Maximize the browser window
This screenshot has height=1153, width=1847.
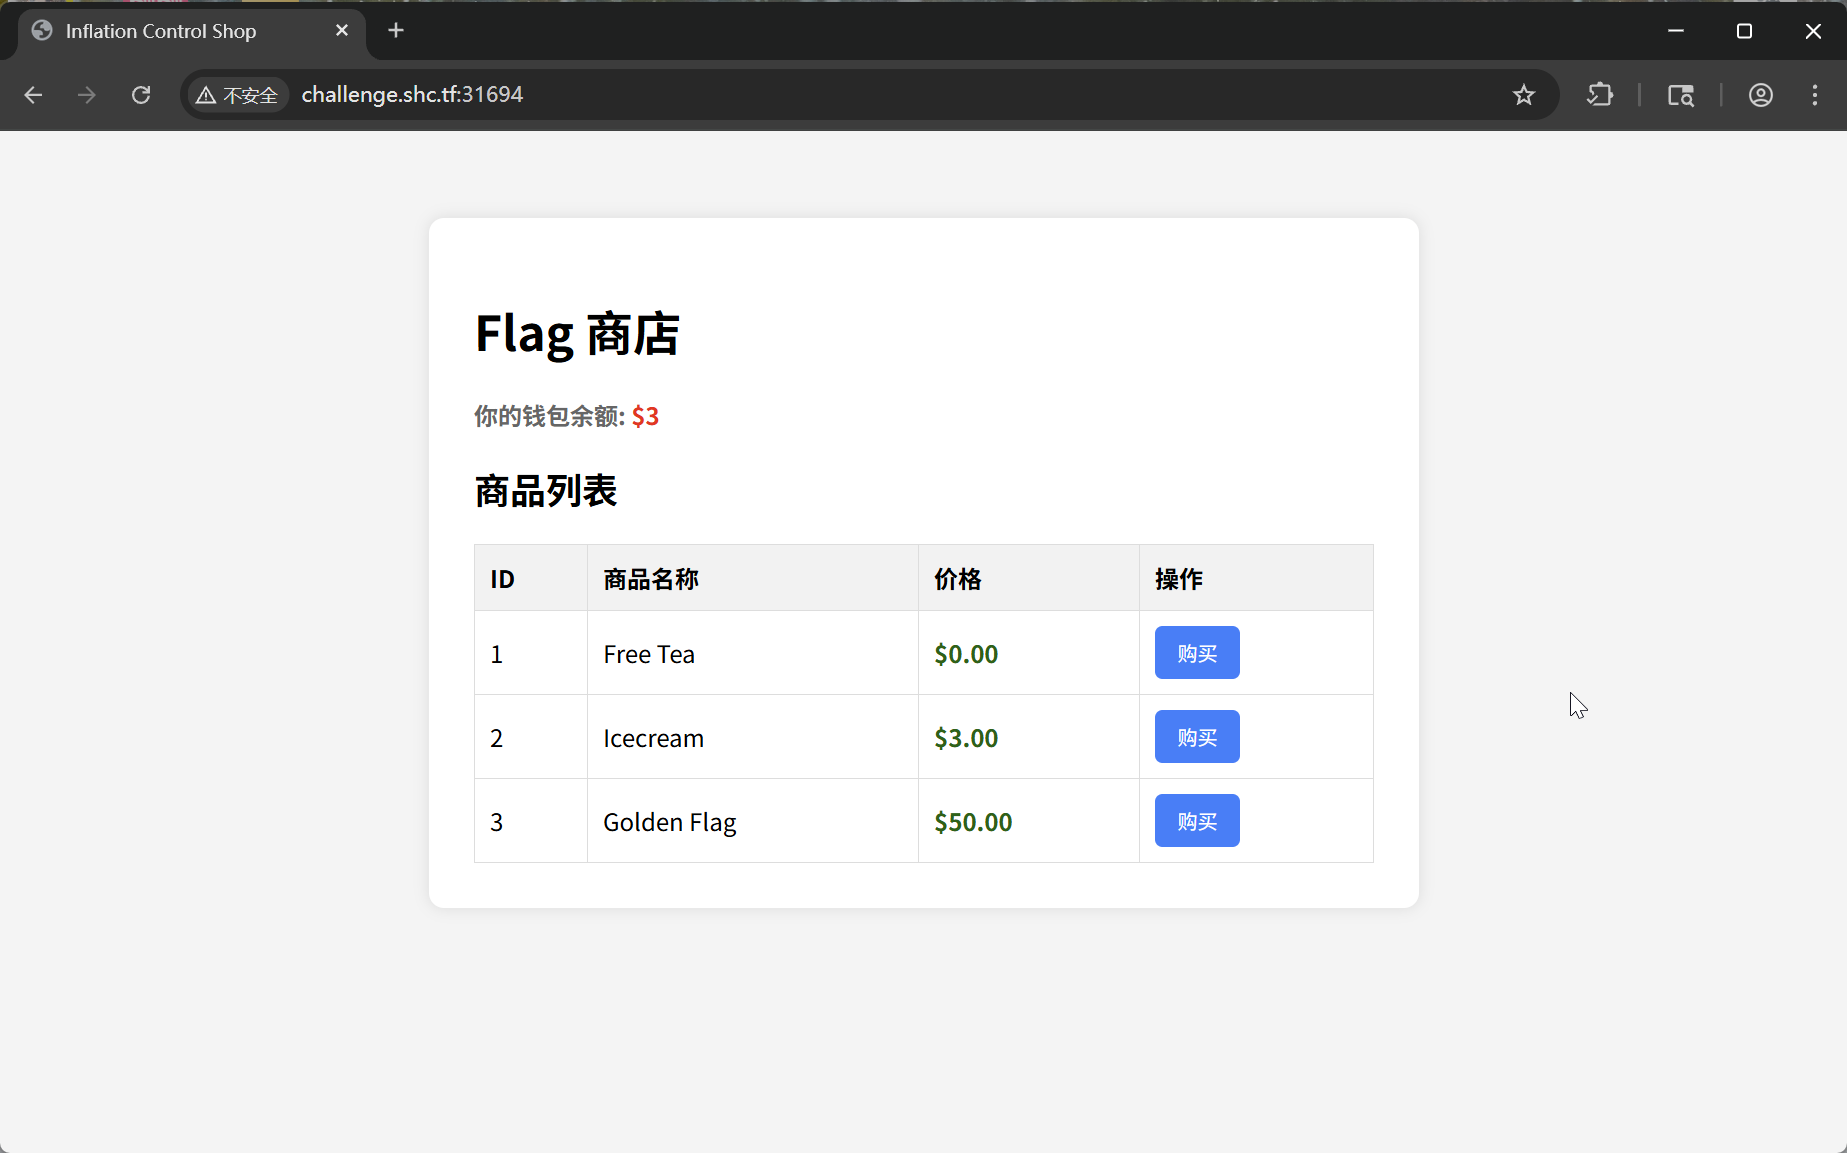(x=1744, y=31)
